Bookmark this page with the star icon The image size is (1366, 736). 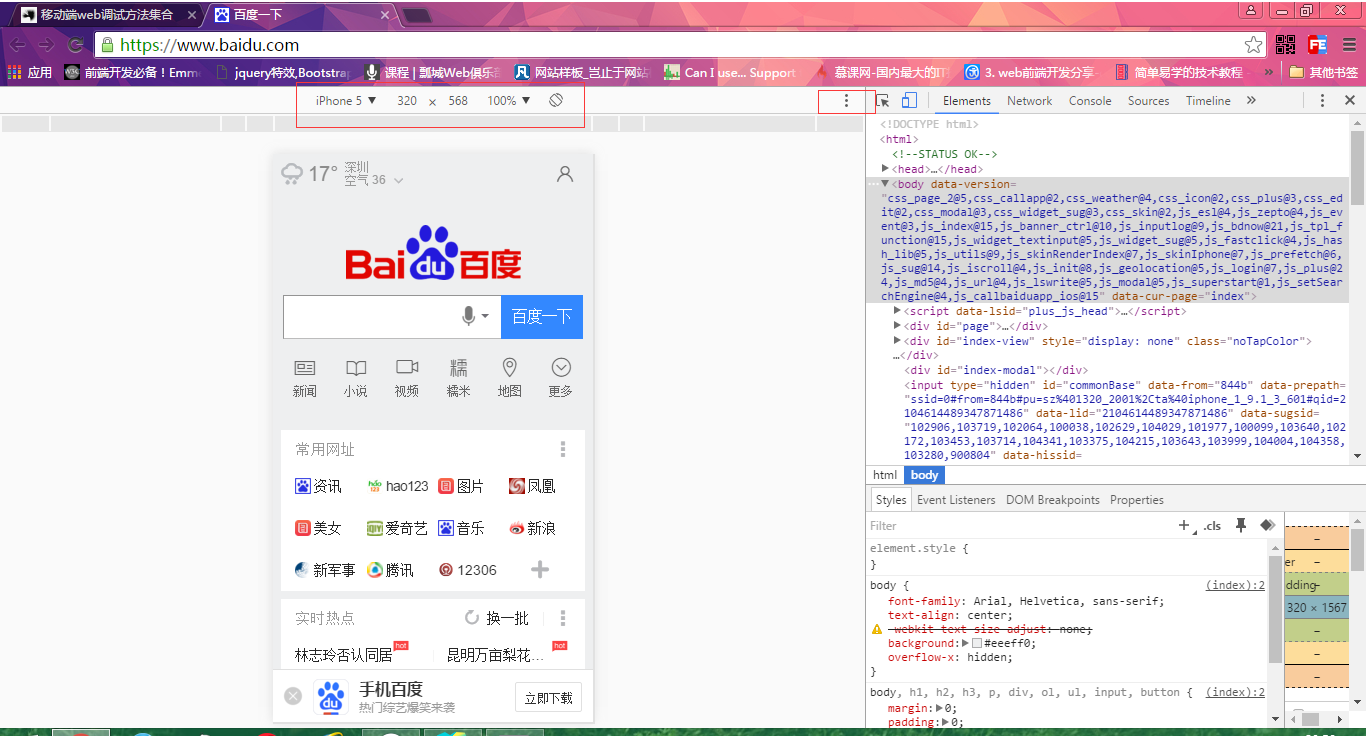(x=1253, y=45)
